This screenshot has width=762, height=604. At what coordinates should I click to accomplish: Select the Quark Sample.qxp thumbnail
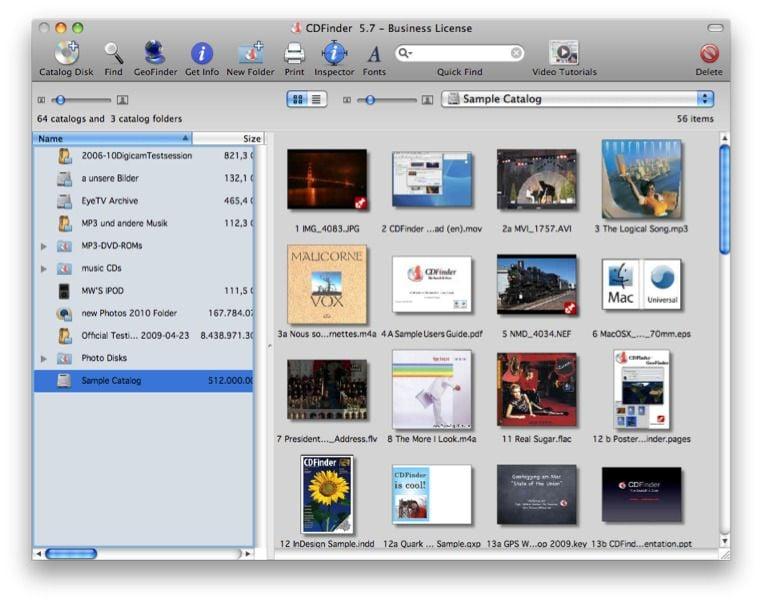click(x=432, y=495)
